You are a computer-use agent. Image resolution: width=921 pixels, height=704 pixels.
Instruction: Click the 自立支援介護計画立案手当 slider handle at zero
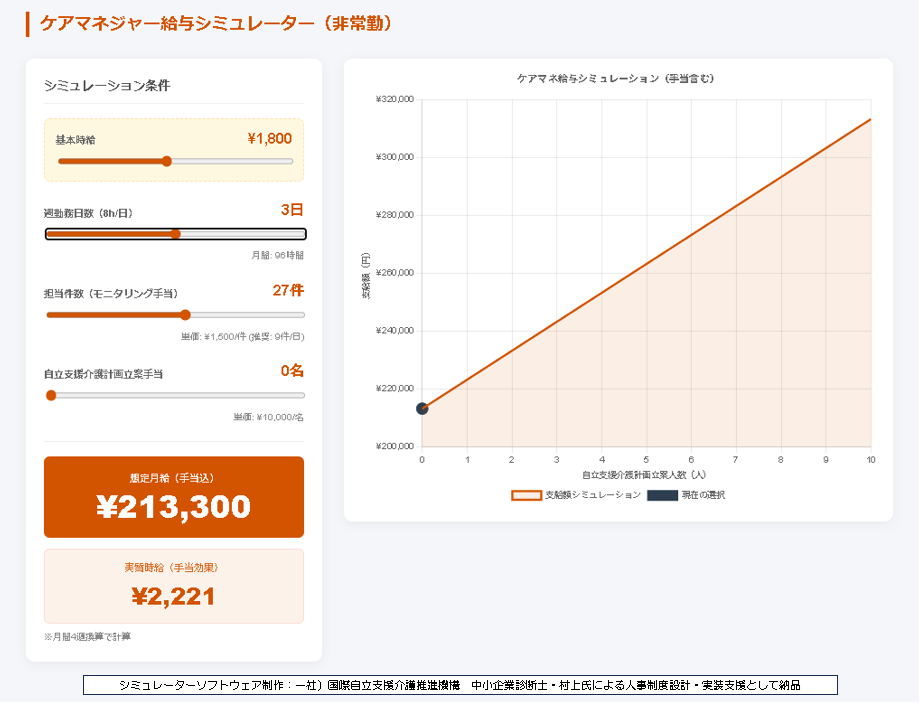[x=51, y=396]
